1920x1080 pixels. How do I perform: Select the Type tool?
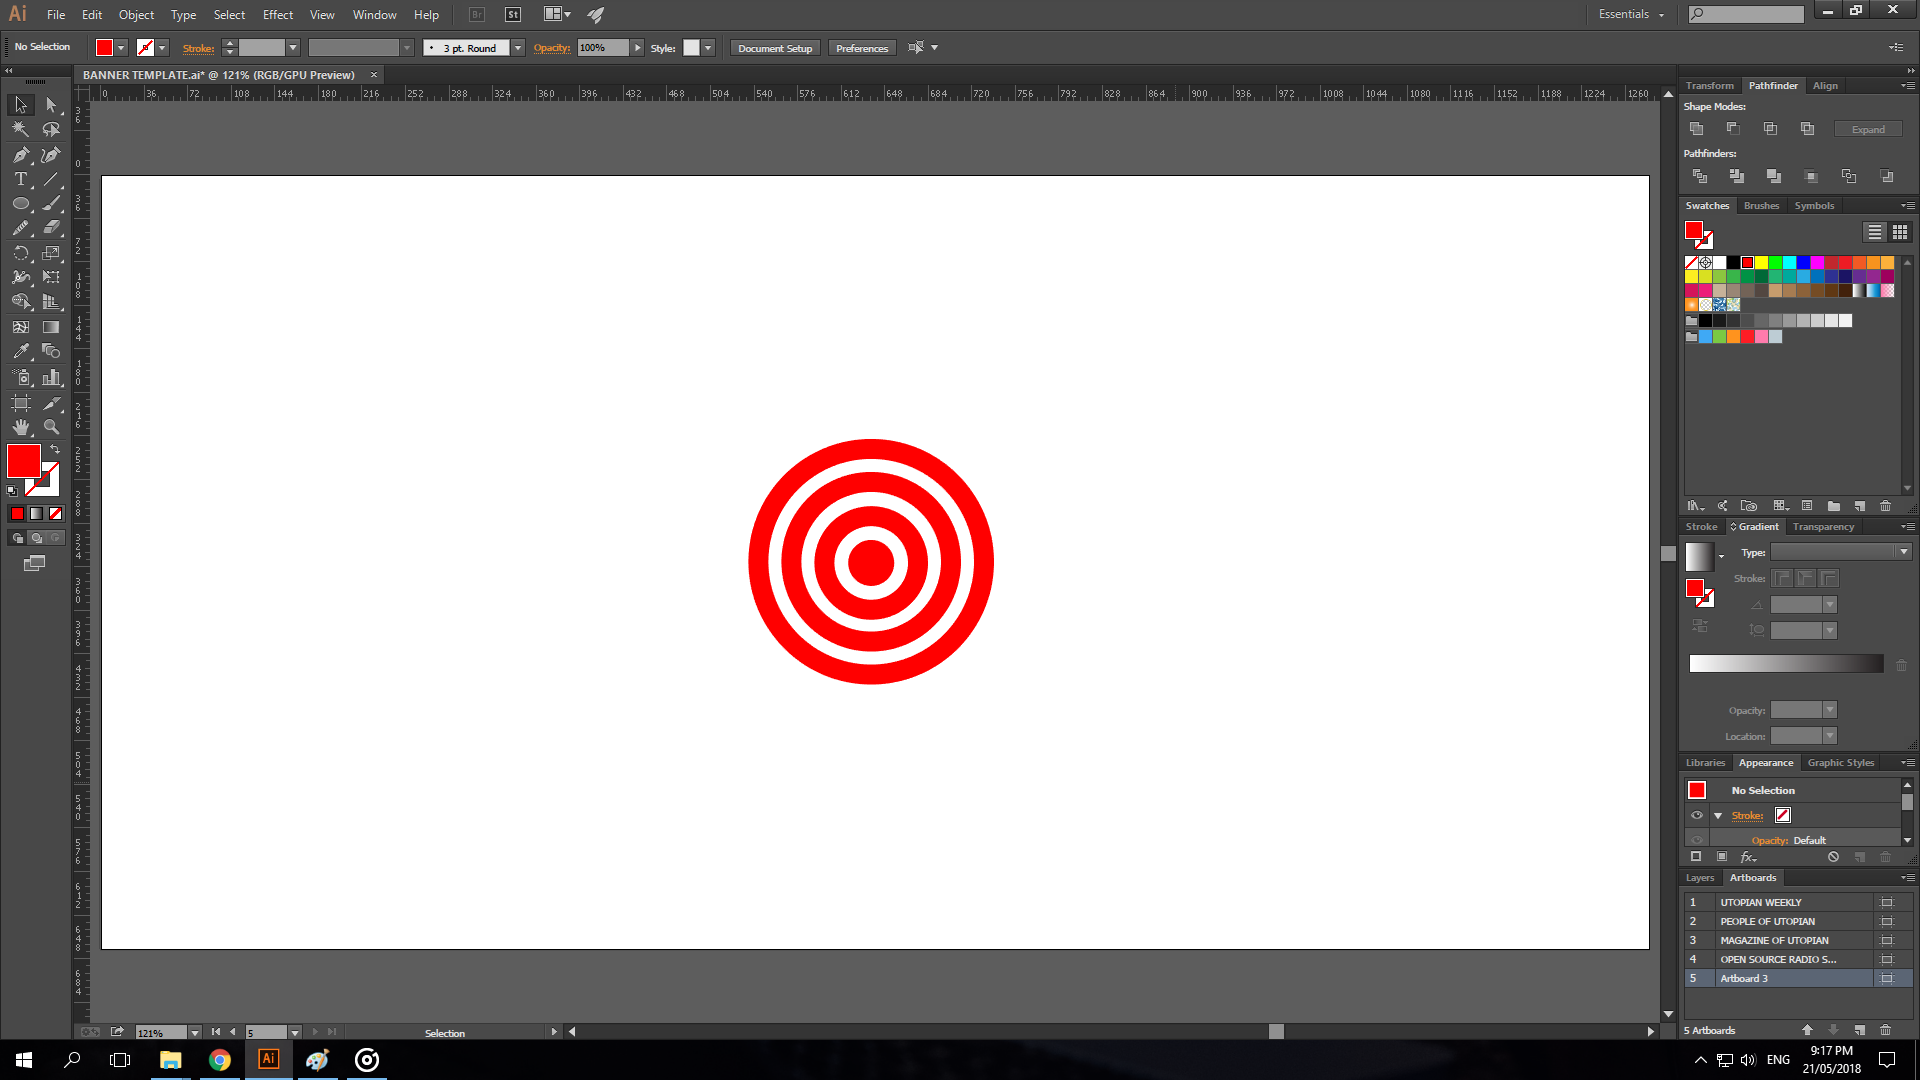pyautogui.click(x=21, y=179)
